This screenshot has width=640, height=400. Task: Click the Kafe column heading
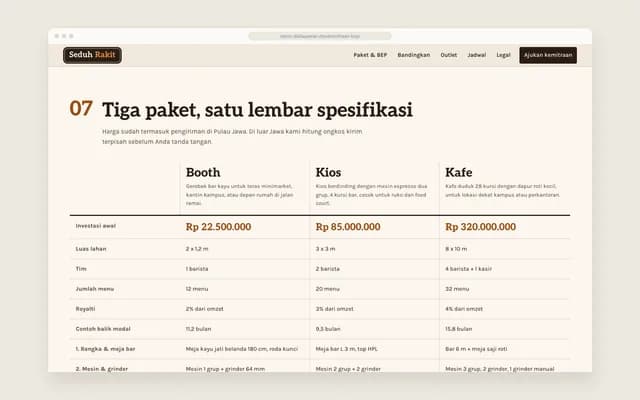(459, 172)
